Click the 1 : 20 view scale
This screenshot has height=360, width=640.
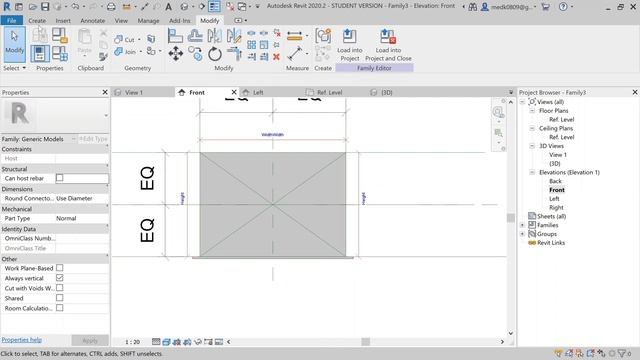tap(132, 342)
